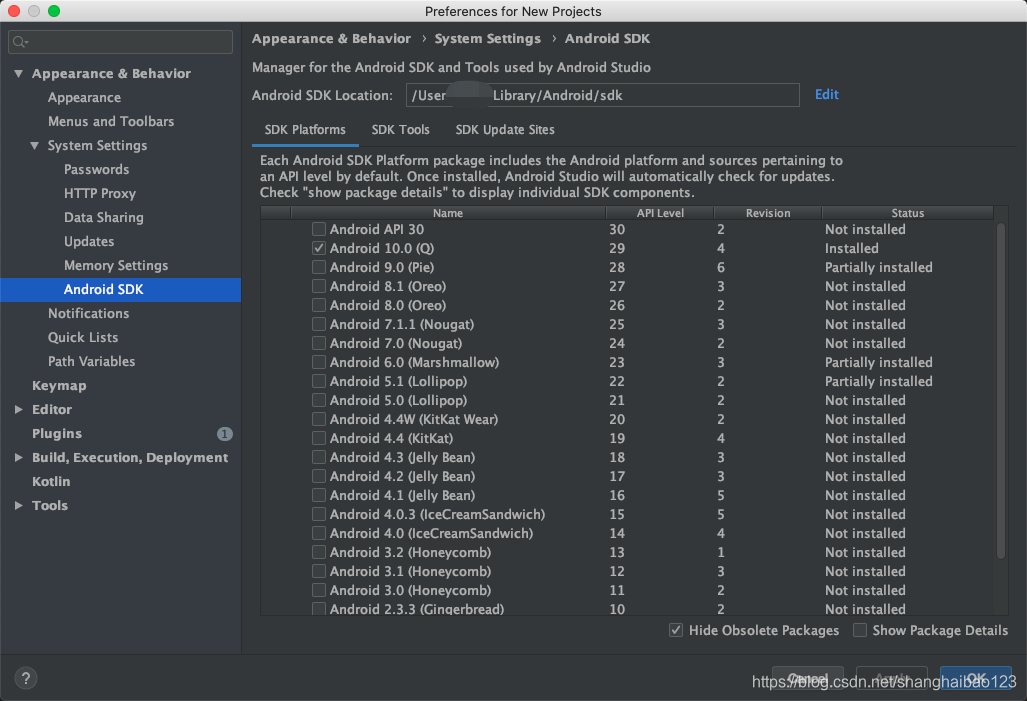Click the Status column header
The image size is (1027, 701).
point(908,213)
